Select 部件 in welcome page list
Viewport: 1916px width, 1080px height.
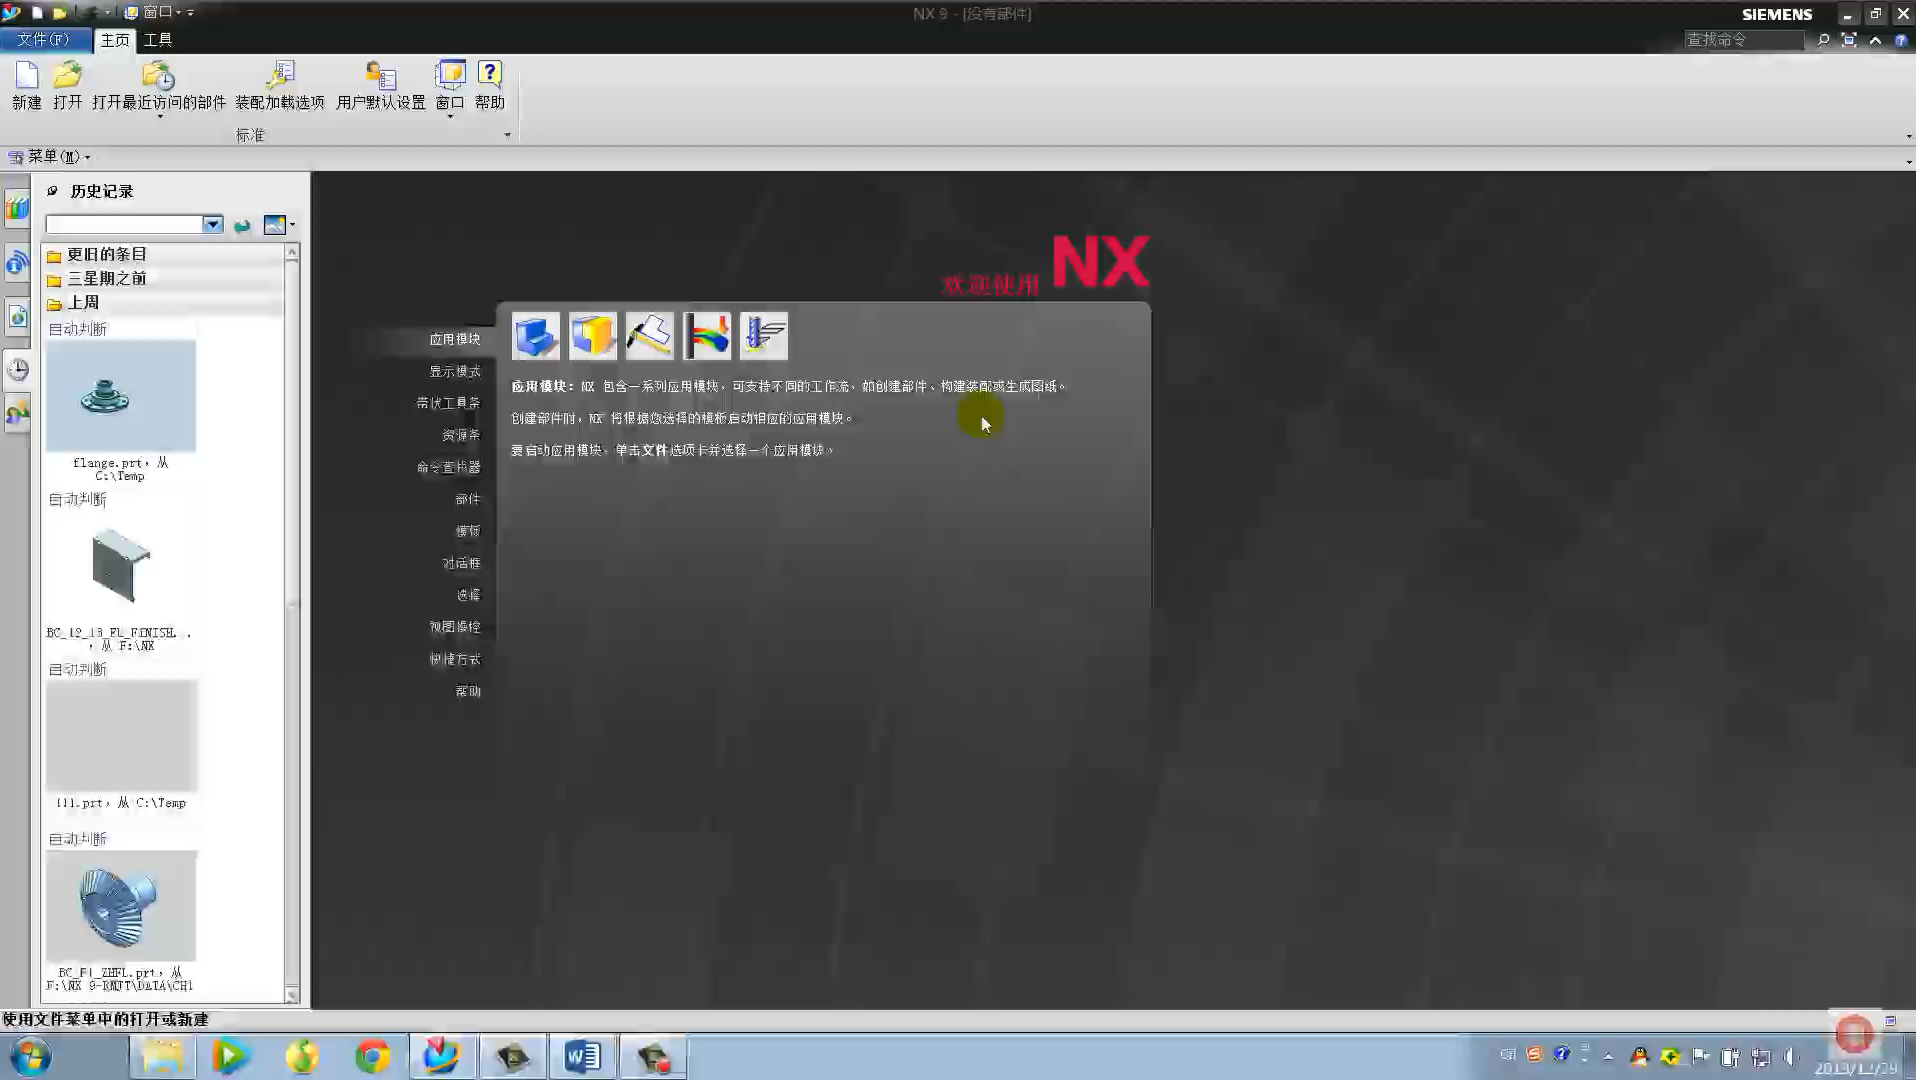pyautogui.click(x=468, y=499)
